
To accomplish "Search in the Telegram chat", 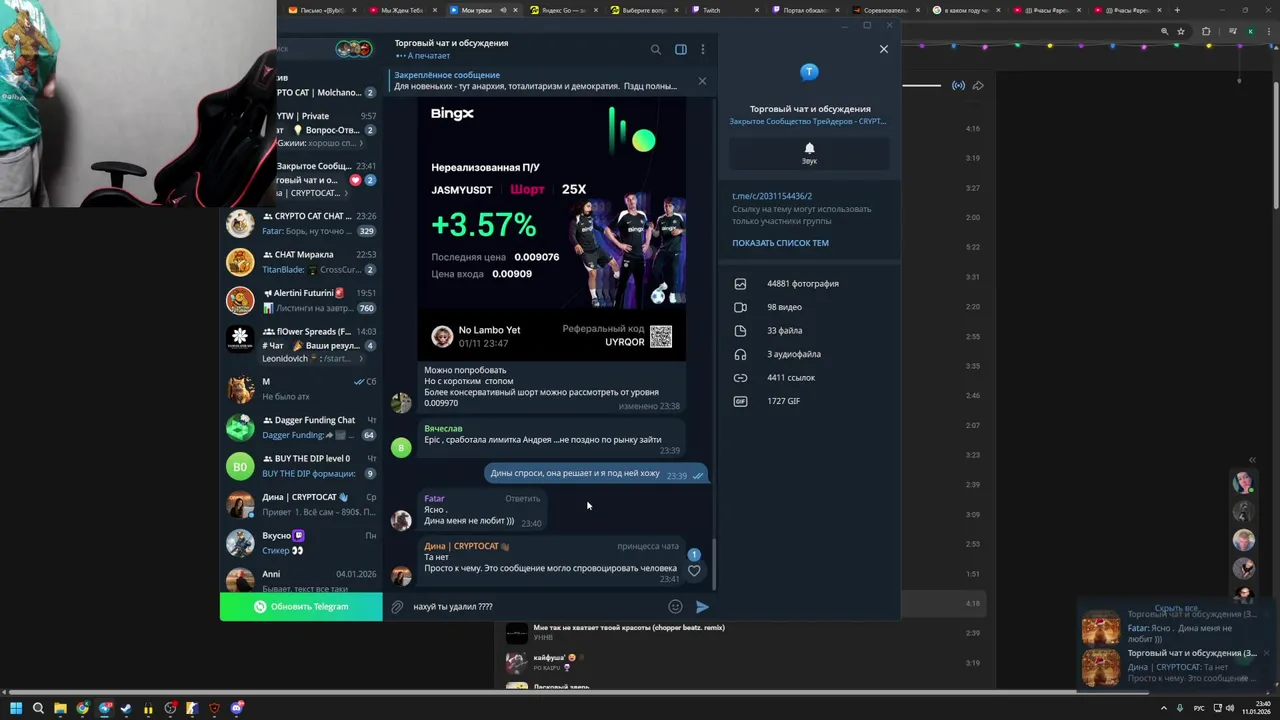I will coord(656,49).
